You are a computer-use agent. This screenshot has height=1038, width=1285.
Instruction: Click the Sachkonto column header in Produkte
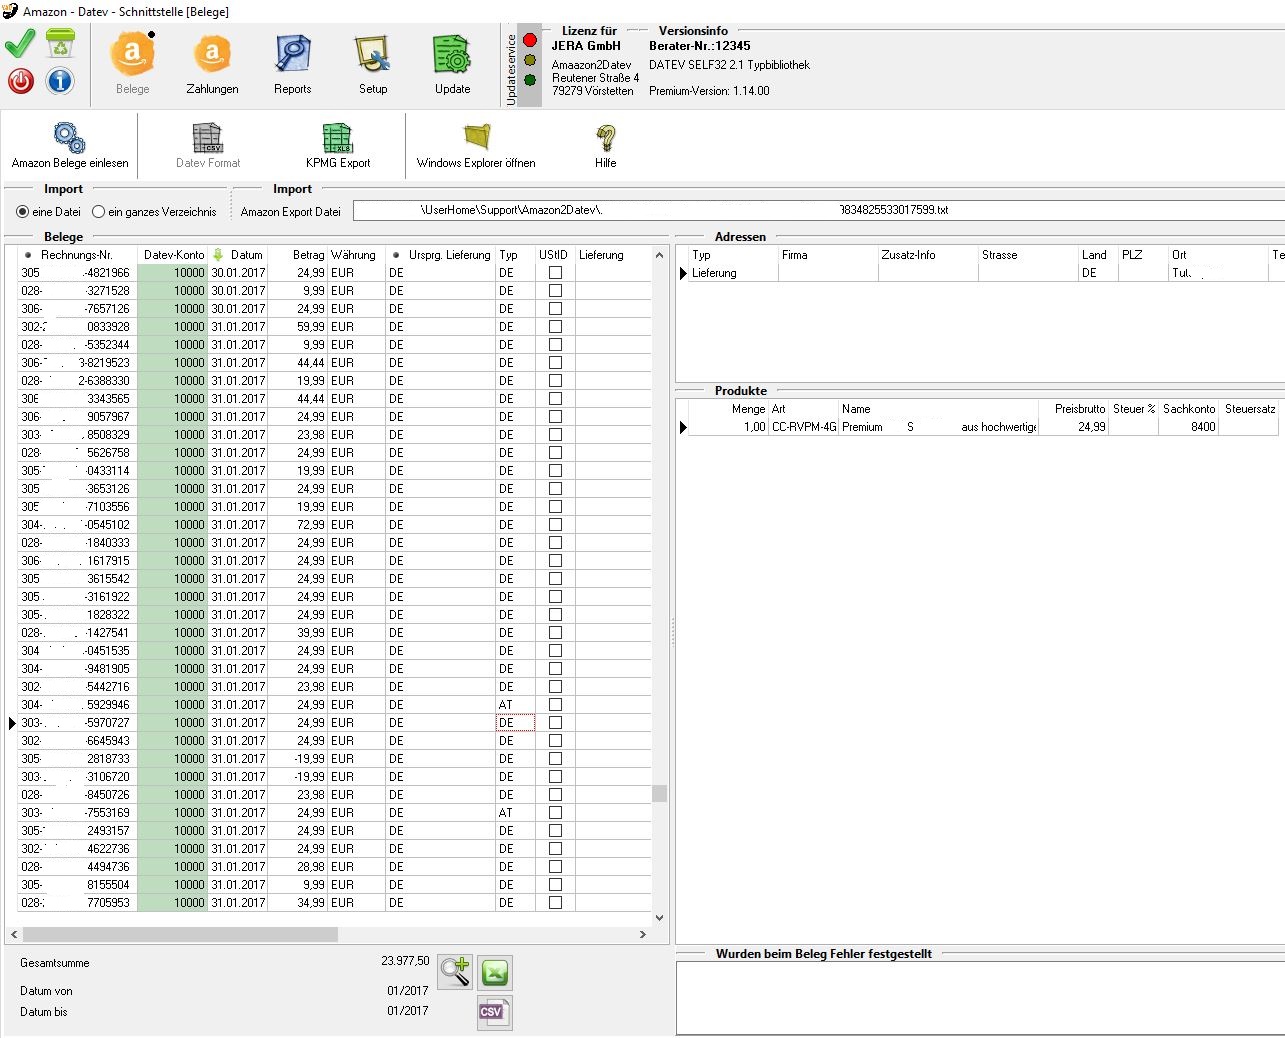point(1189,409)
